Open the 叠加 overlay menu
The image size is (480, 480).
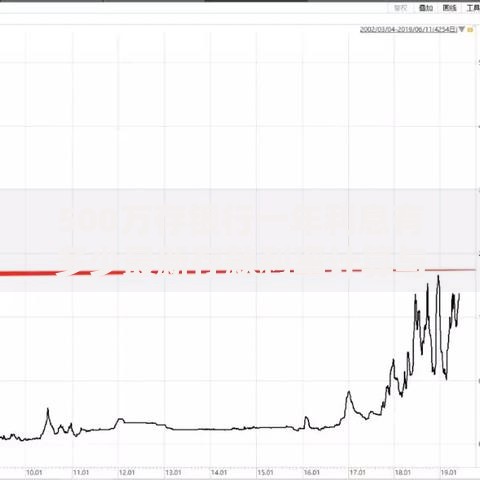coord(426,8)
